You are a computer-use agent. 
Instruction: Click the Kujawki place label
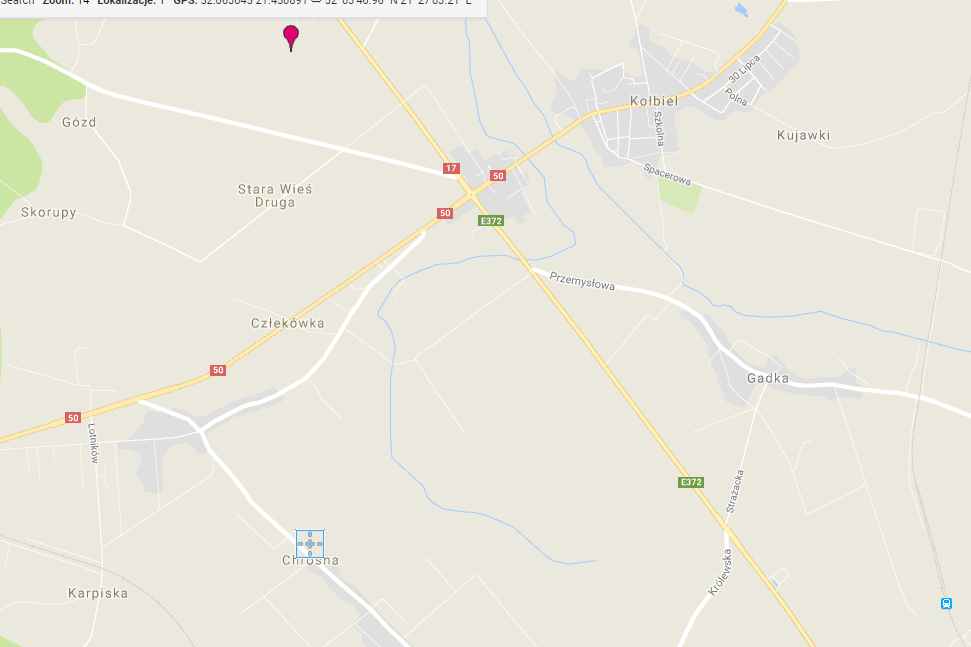click(803, 135)
